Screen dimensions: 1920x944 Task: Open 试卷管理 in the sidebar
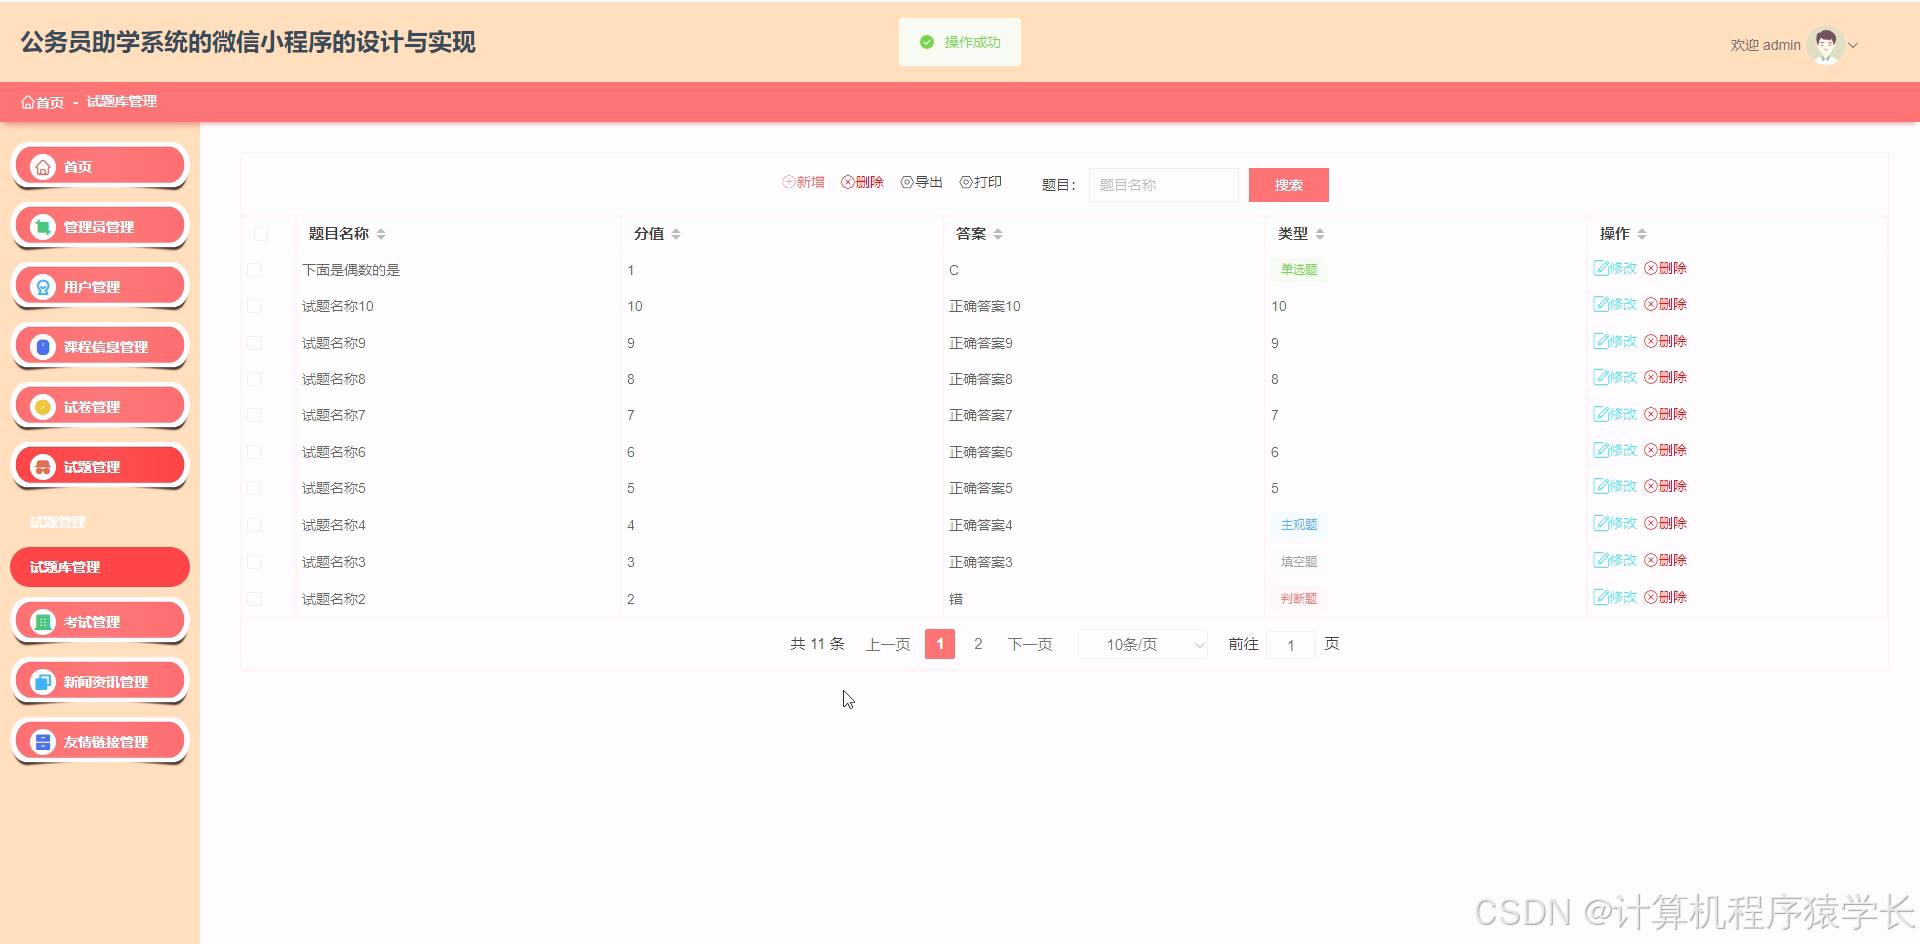[99, 406]
